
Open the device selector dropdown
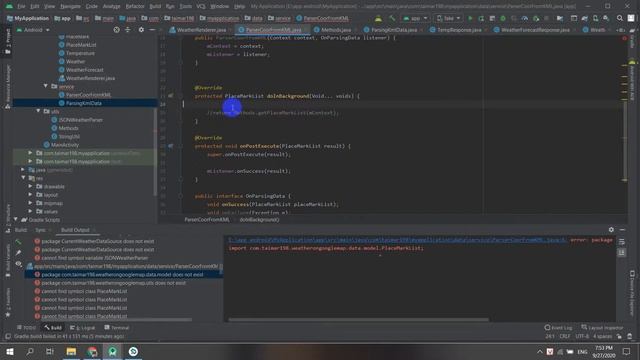click(x=448, y=18)
